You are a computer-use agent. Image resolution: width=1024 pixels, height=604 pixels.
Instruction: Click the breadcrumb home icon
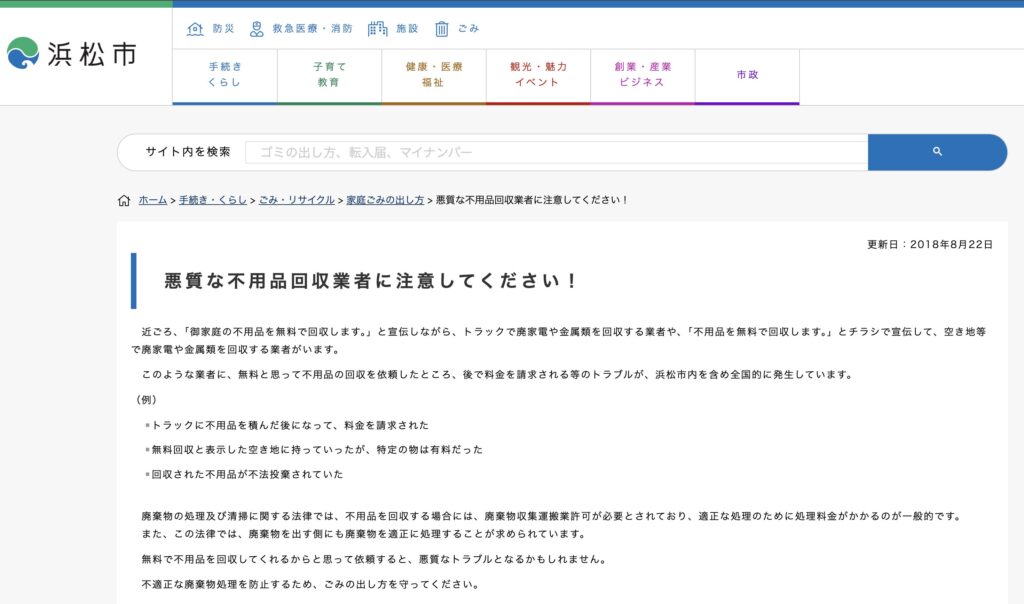(124, 200)
